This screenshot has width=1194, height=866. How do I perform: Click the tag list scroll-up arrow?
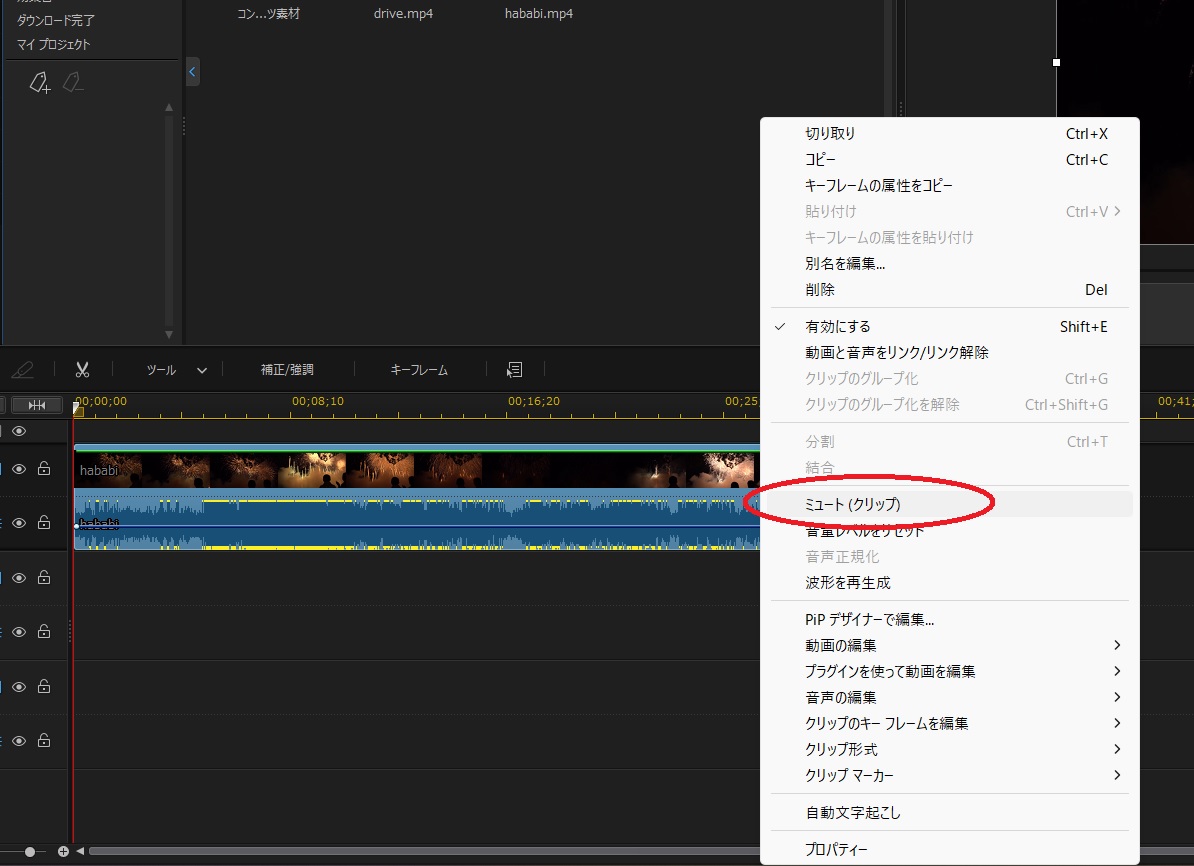(169, 107)
